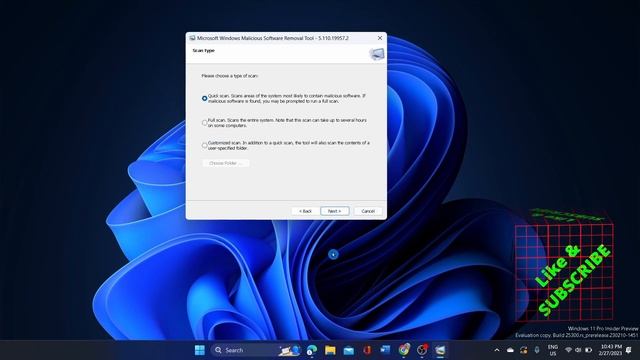Image resolution: width=640 pixels, height=360 pixels.
Task: Click the microphone tray icon
Action: click(x=537, y=350)
